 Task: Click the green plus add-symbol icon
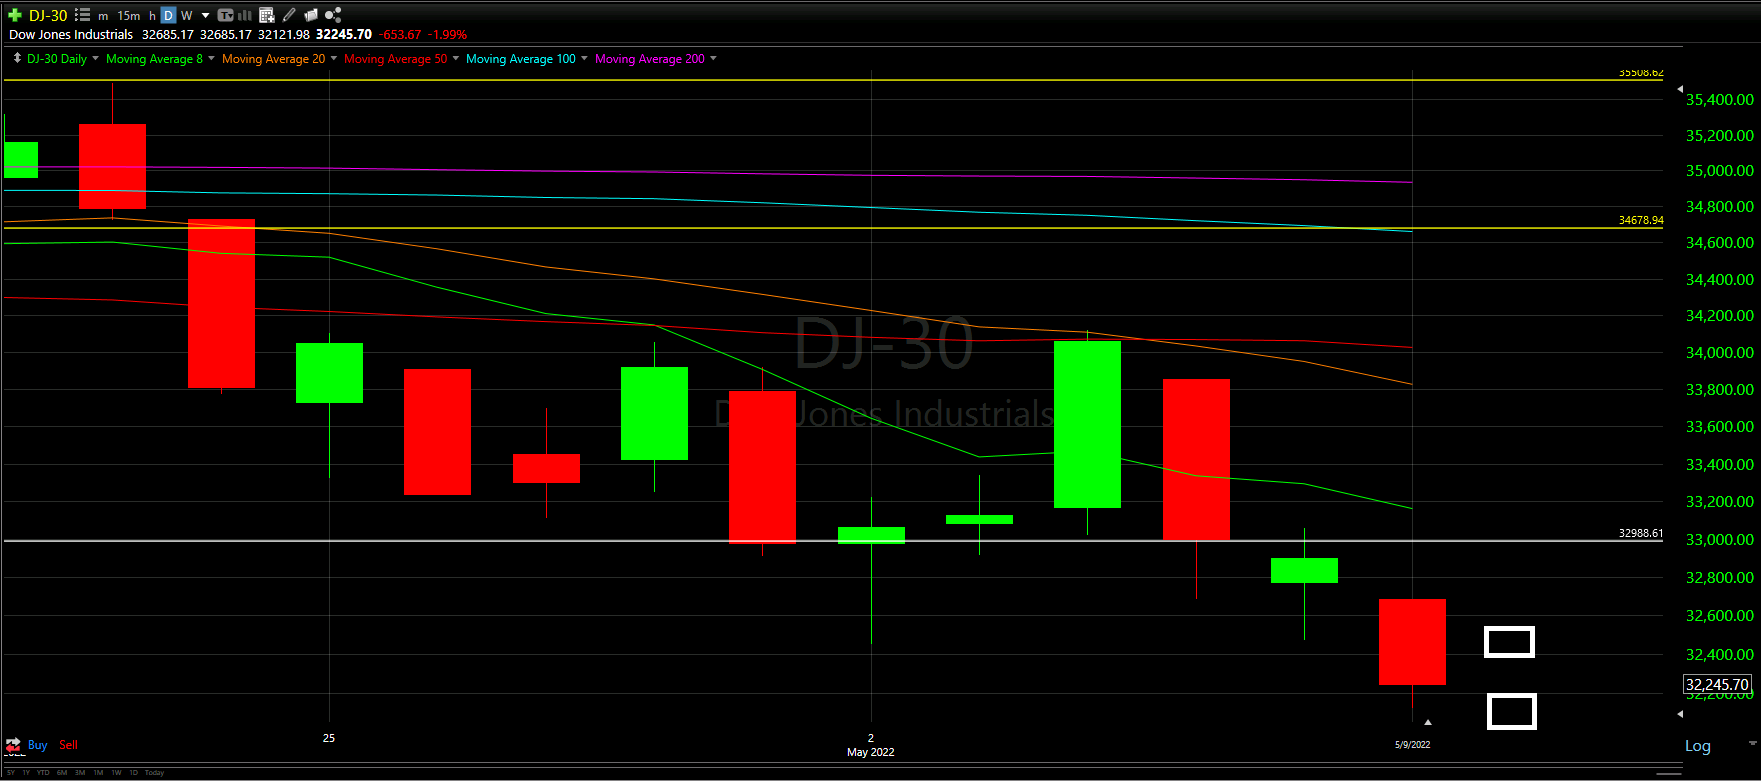point(15,15)
